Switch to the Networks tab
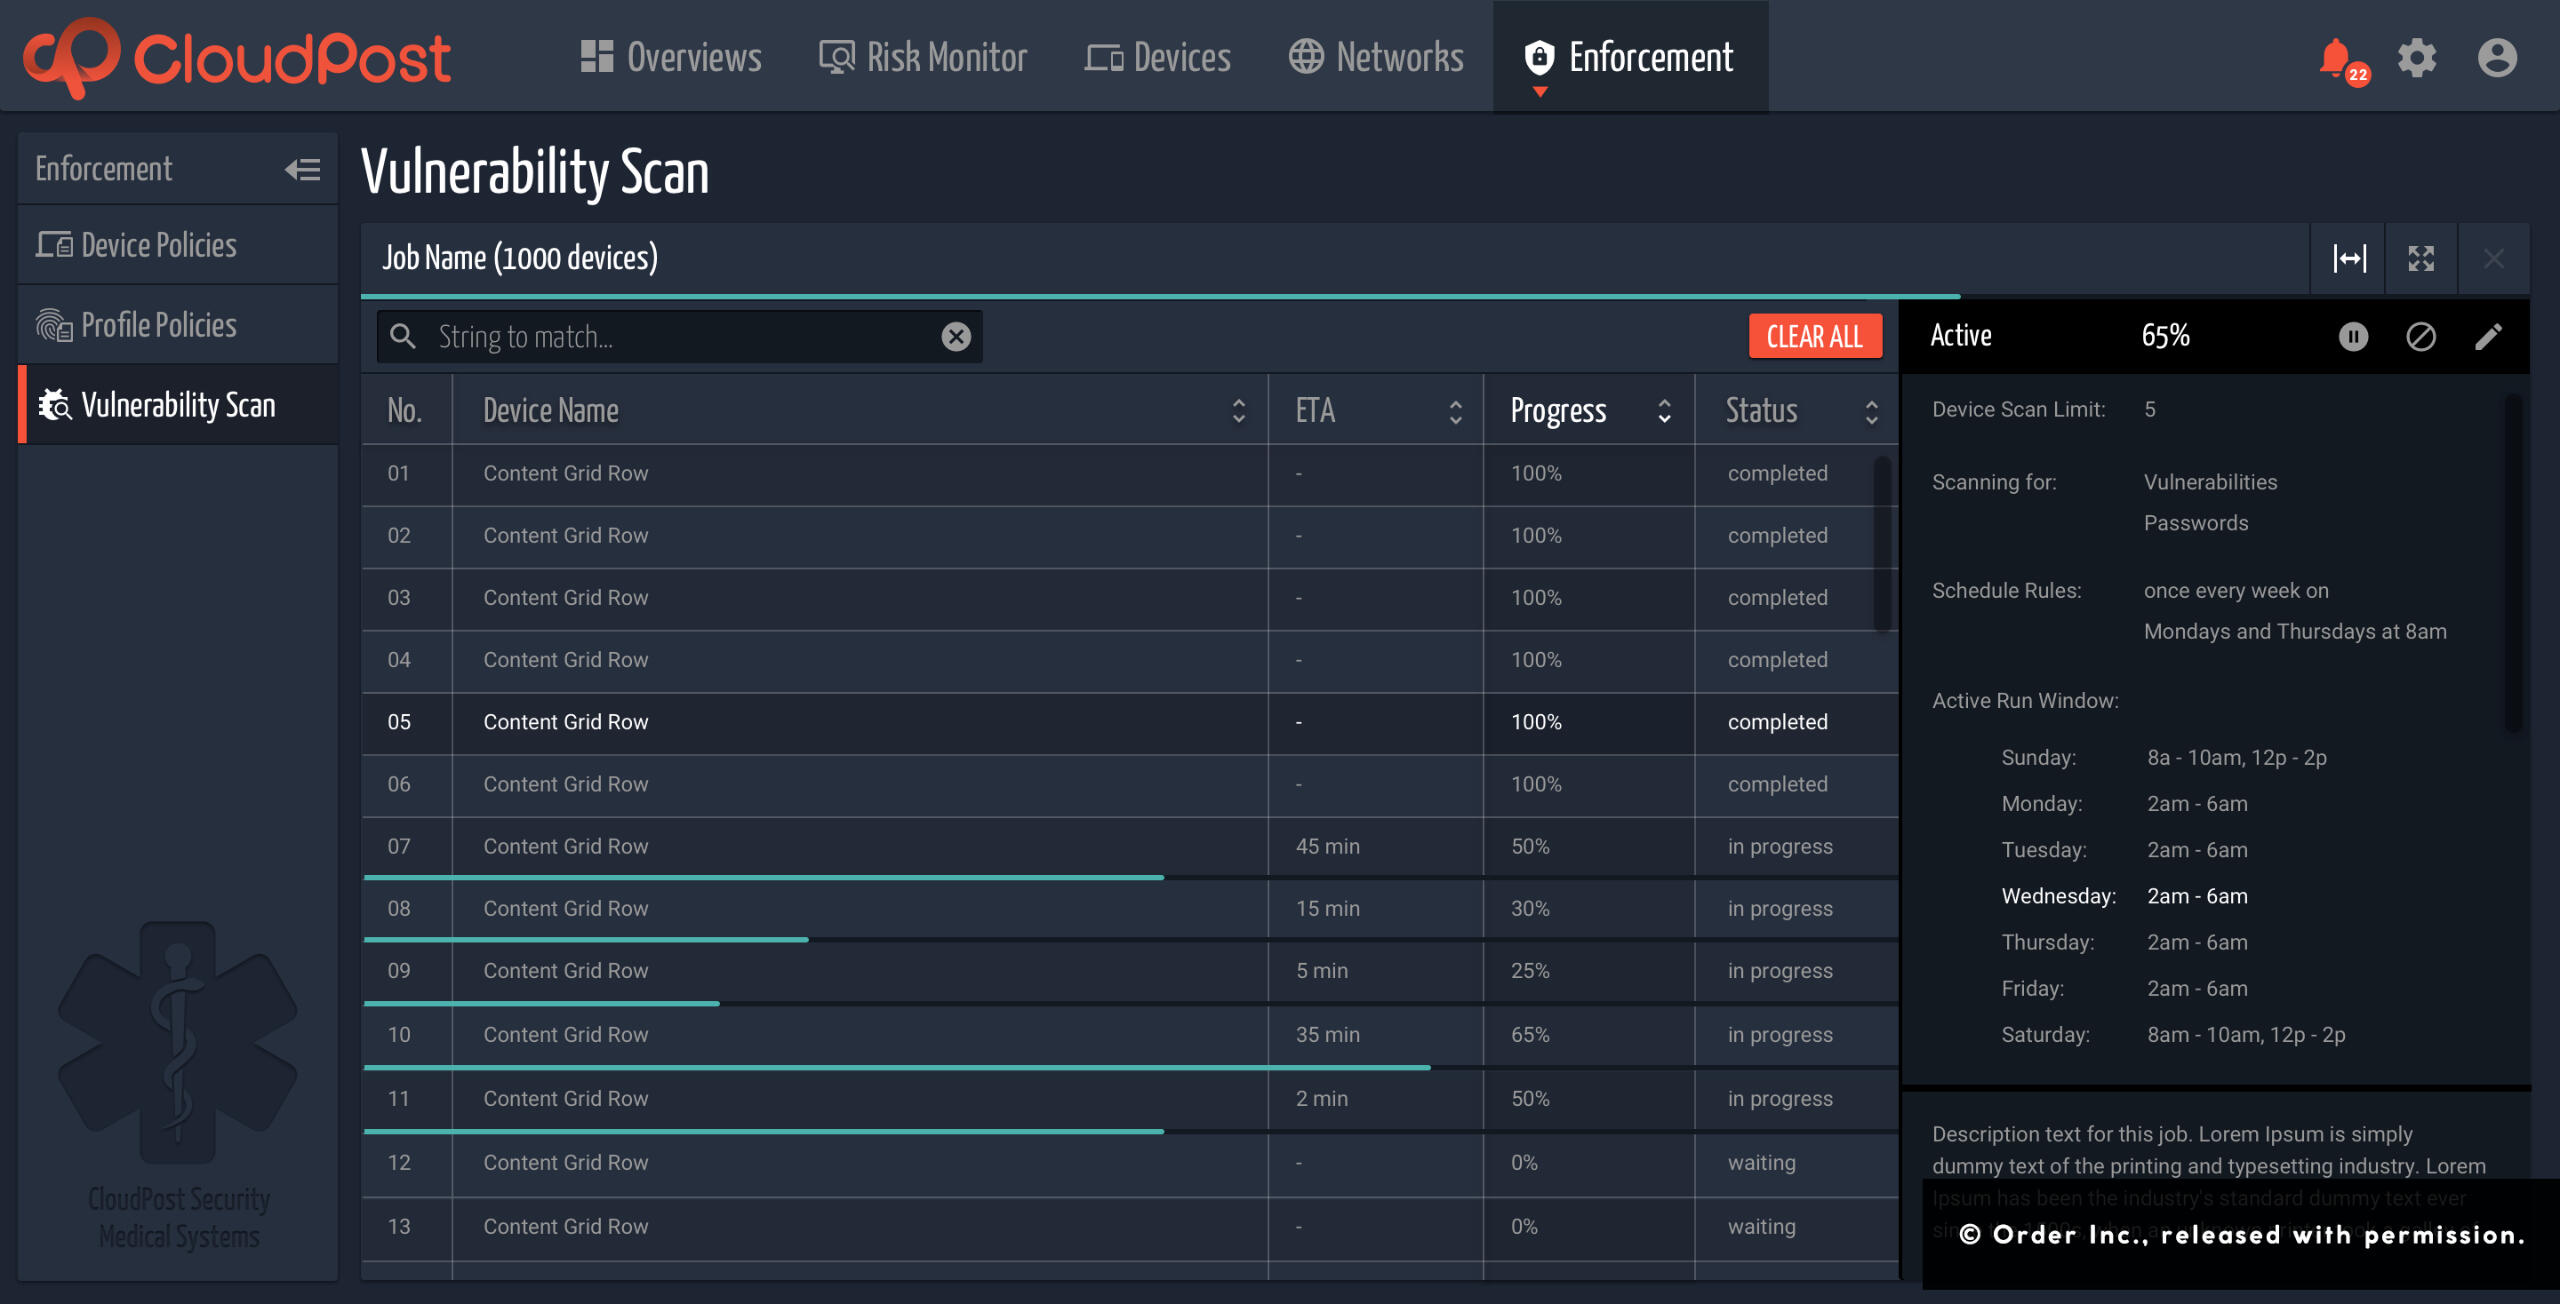The height and width of the screenshot is (1304, 2560). click(x=1376, y=57)
